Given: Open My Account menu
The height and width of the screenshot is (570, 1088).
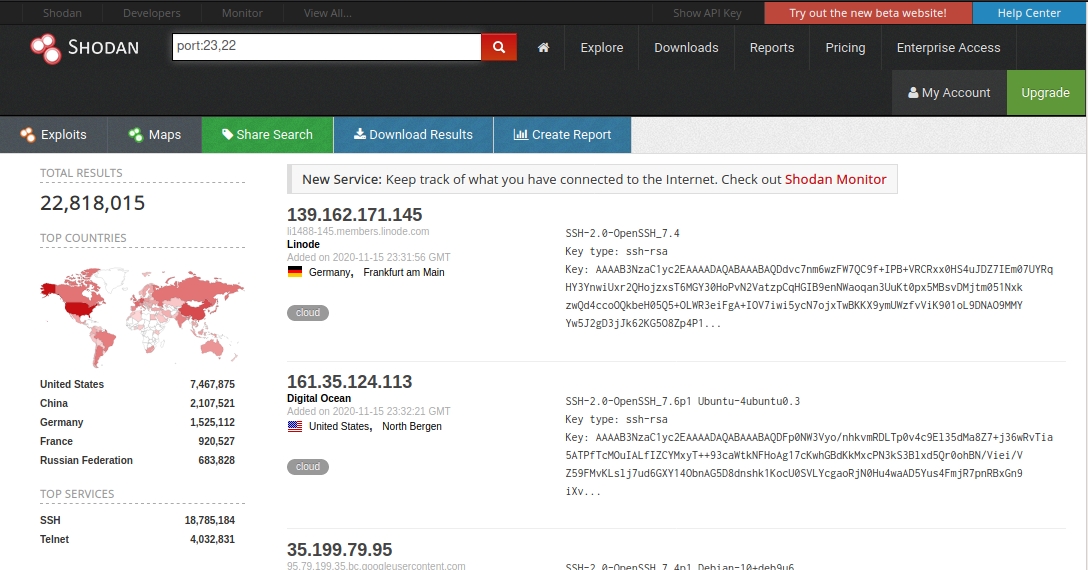Looking at the screenshot, I should pos(949,93).
